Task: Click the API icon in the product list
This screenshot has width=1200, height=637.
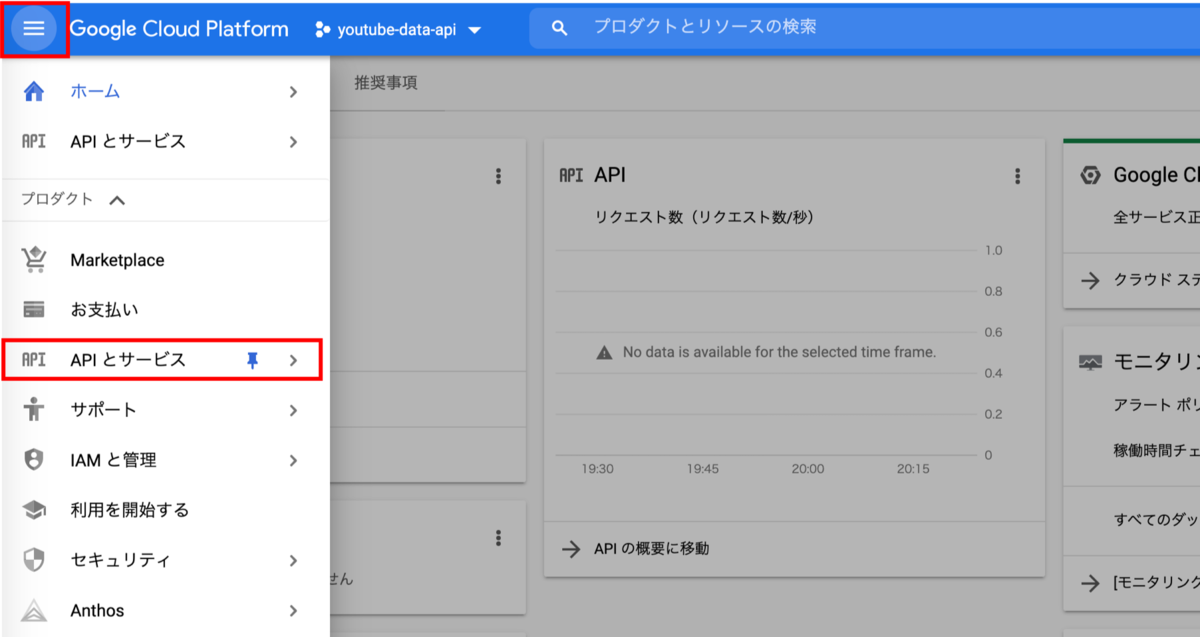Action: tap(34, 360)
